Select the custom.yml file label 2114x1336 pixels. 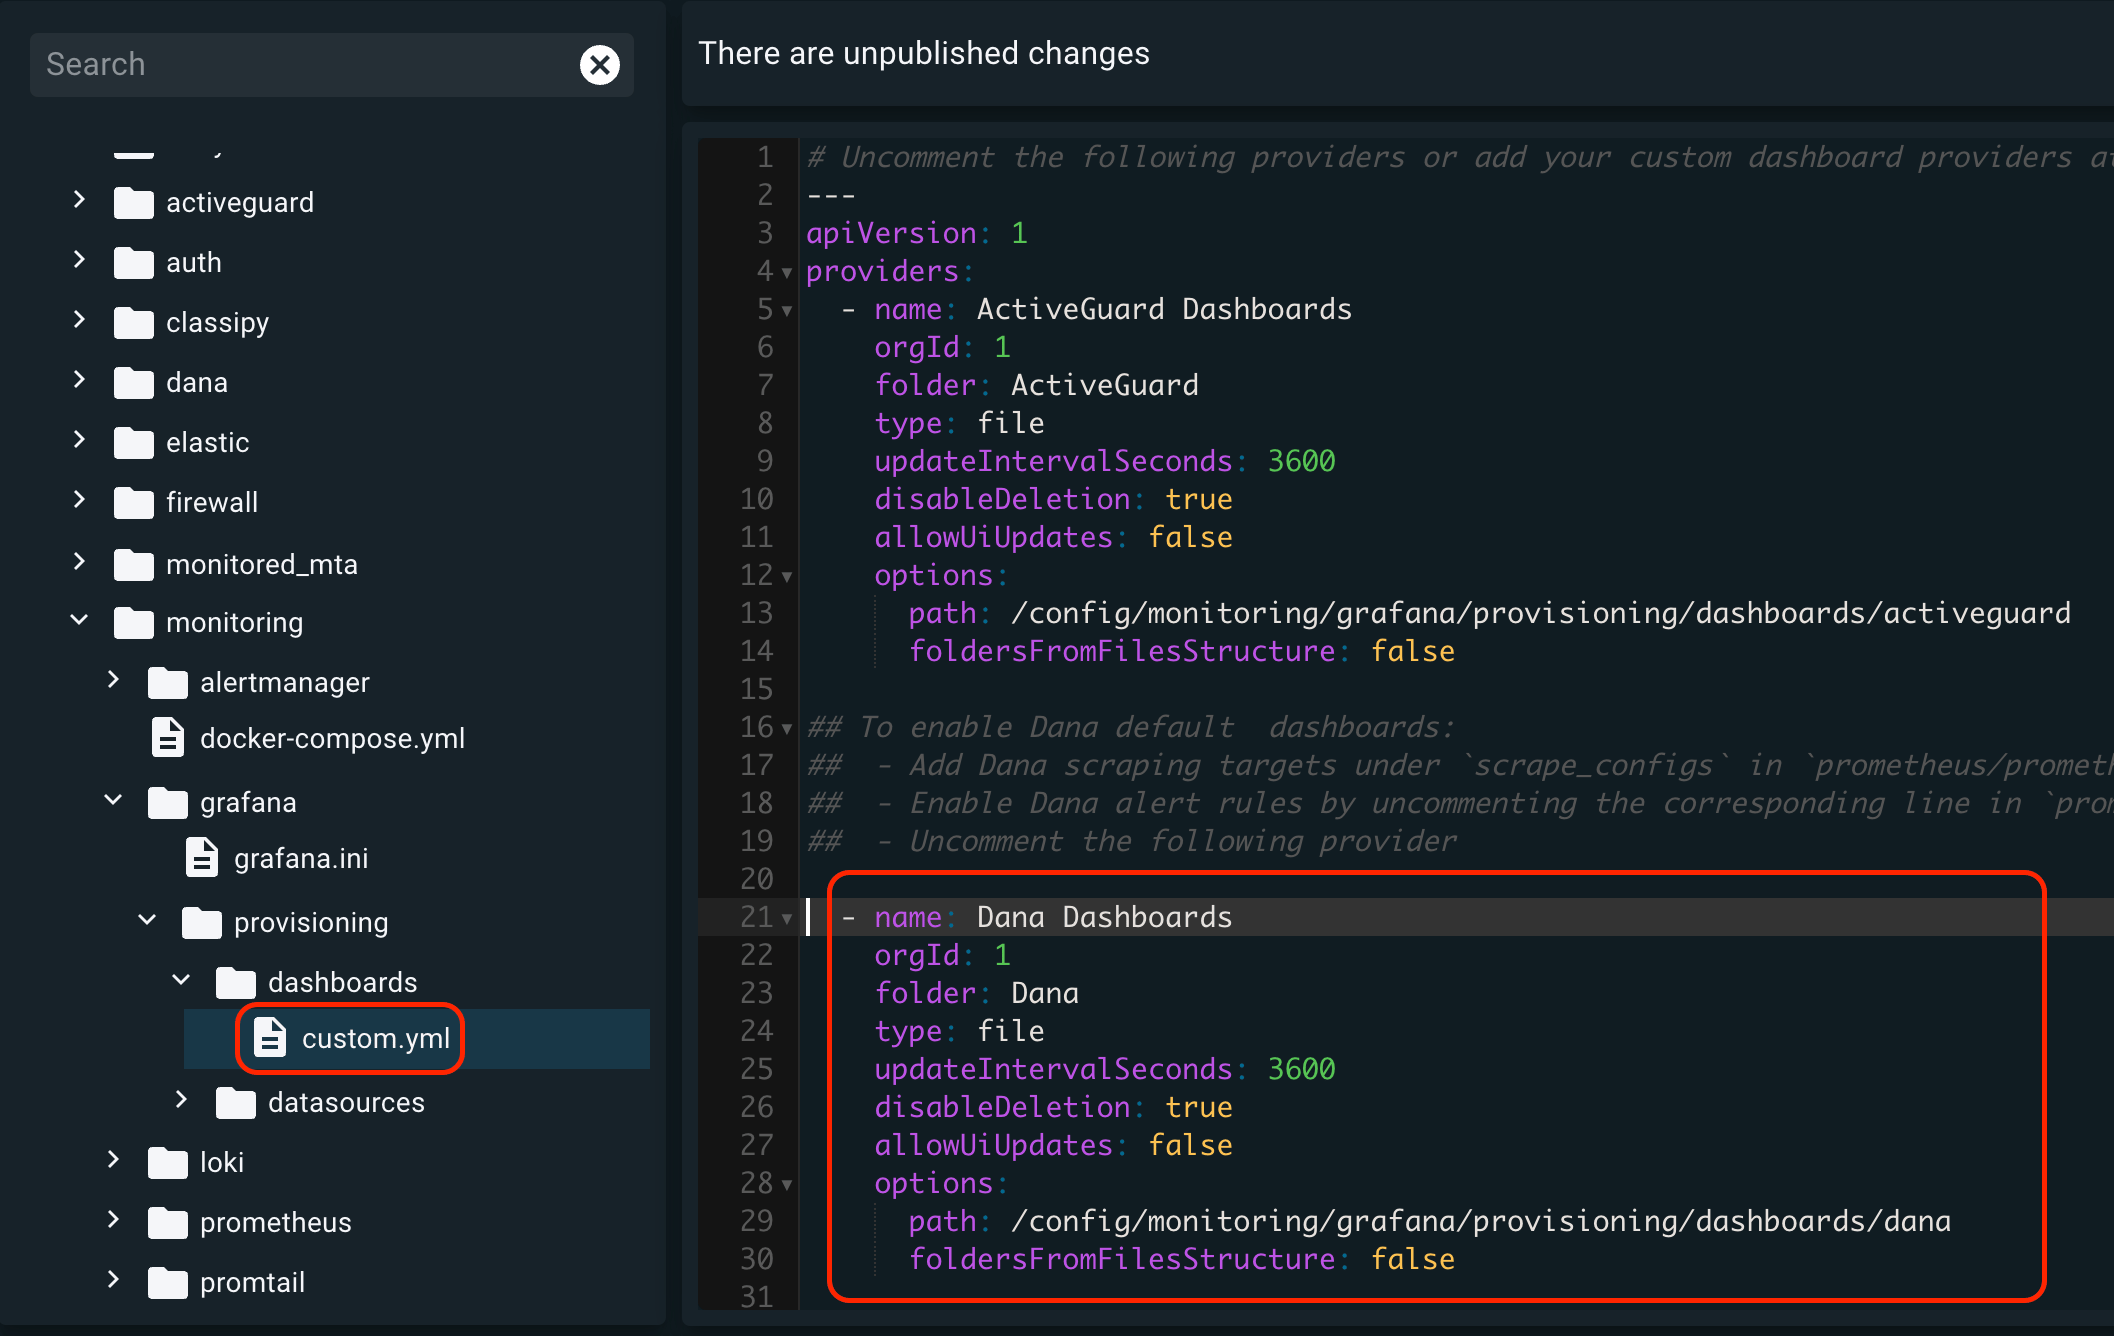pos(376,1038)
